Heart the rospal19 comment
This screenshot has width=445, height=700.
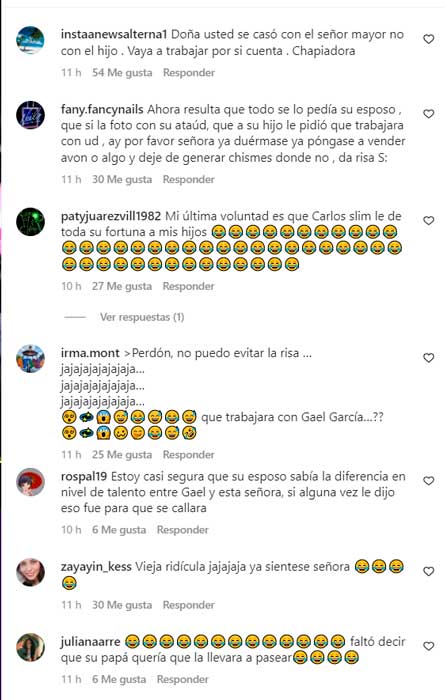pos(428,481)
